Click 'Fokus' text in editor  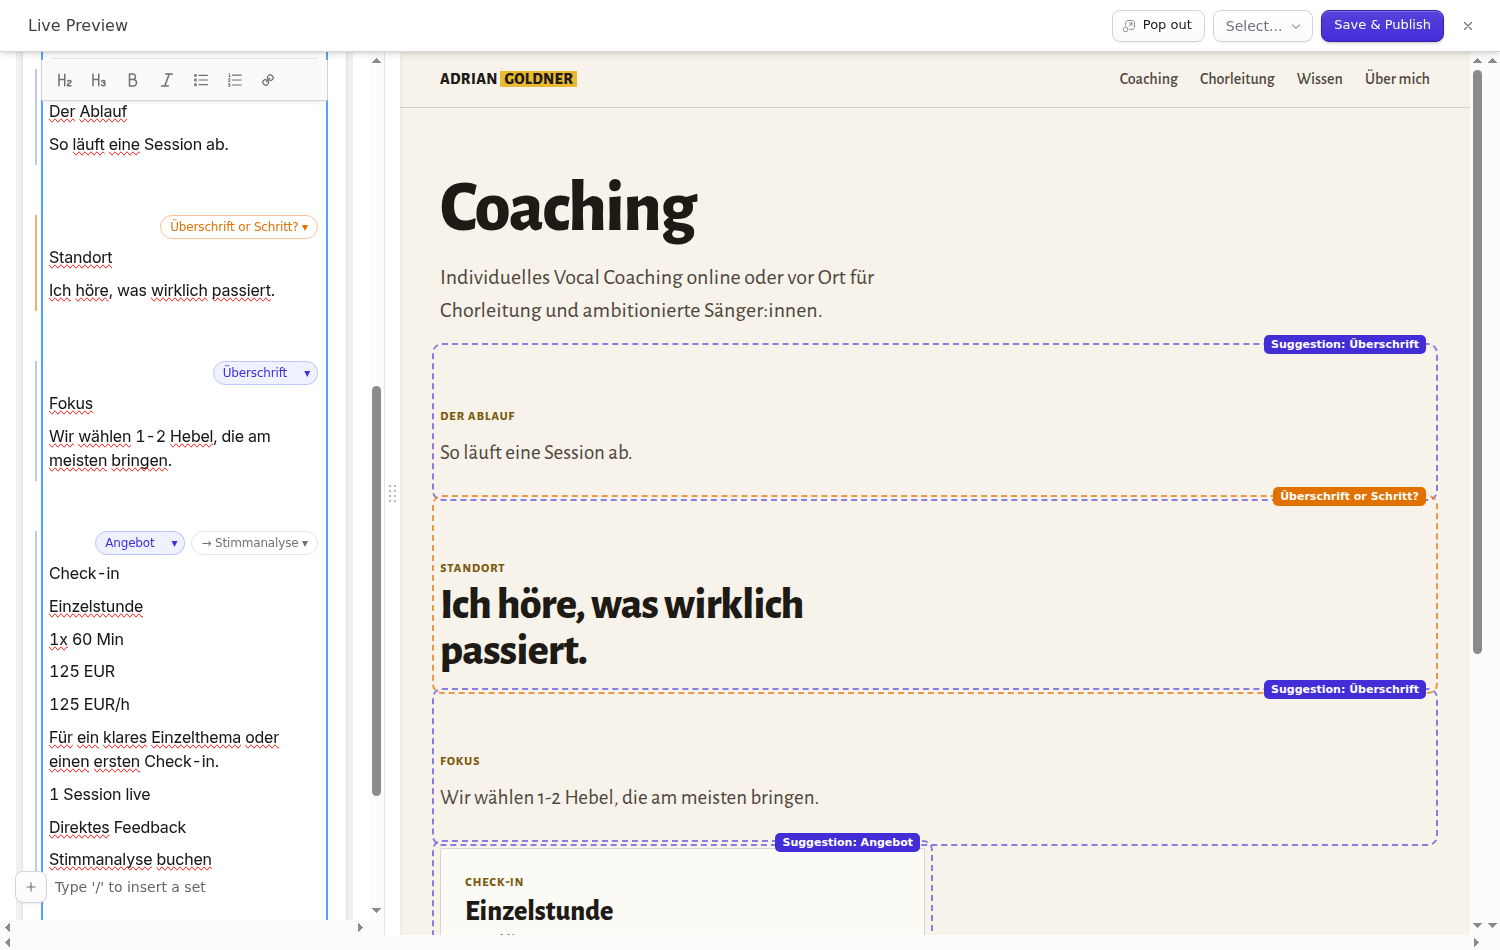coord(71,404)
